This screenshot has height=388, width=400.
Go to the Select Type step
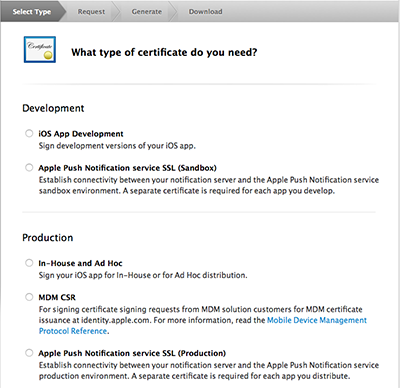pos(32,12)
